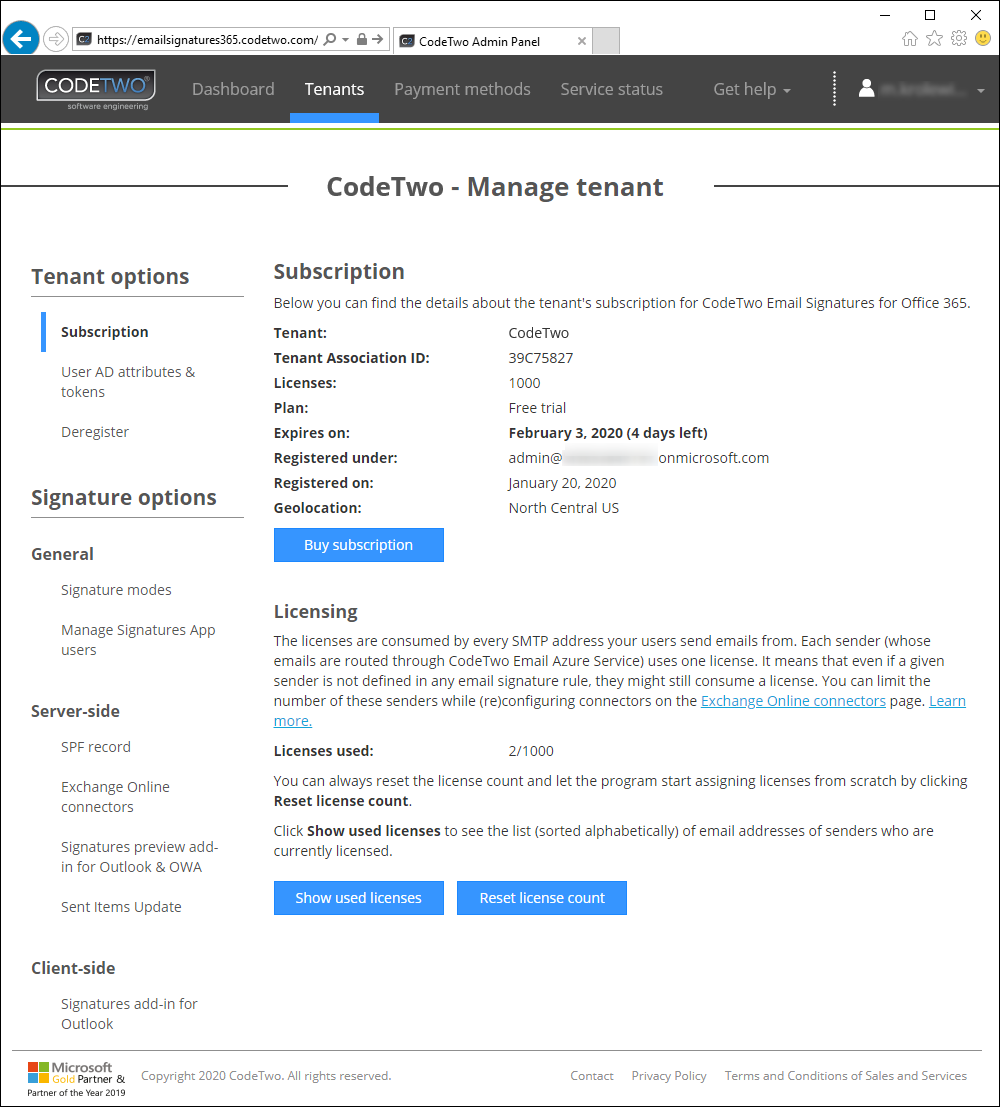
Task: Go to the Dashboard page
Action: (x=233, y=89)
